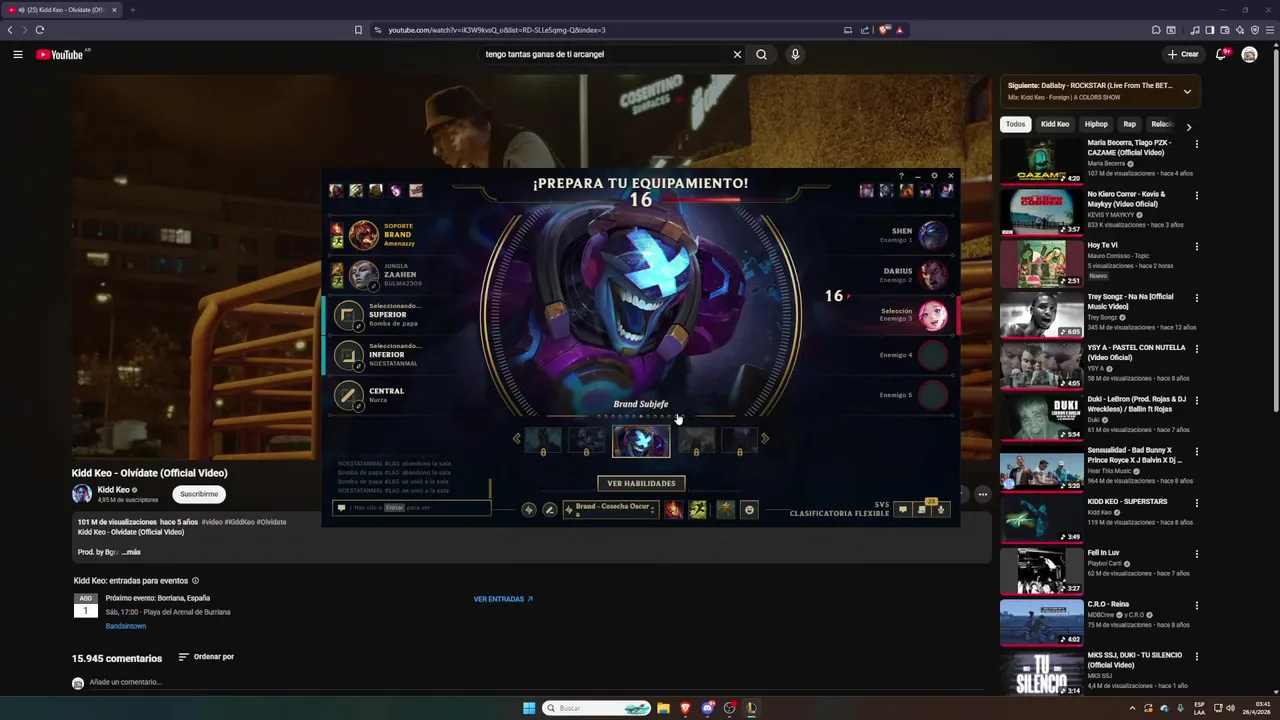Go to the YouTube home logo
The height and width of the screenshot is (720, 1280).
(x=60, y=54)
